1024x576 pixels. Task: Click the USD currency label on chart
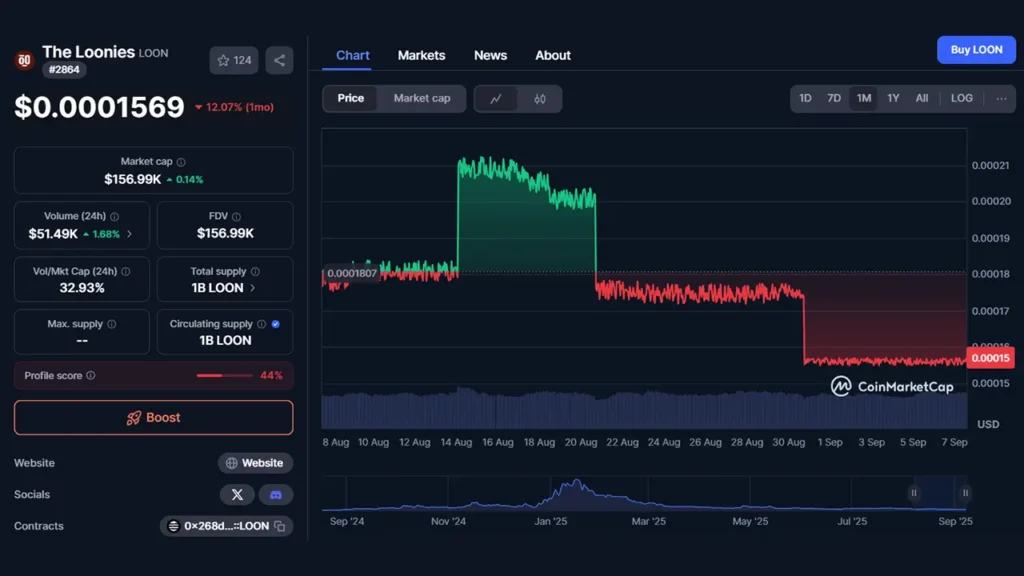pos(987,424)
